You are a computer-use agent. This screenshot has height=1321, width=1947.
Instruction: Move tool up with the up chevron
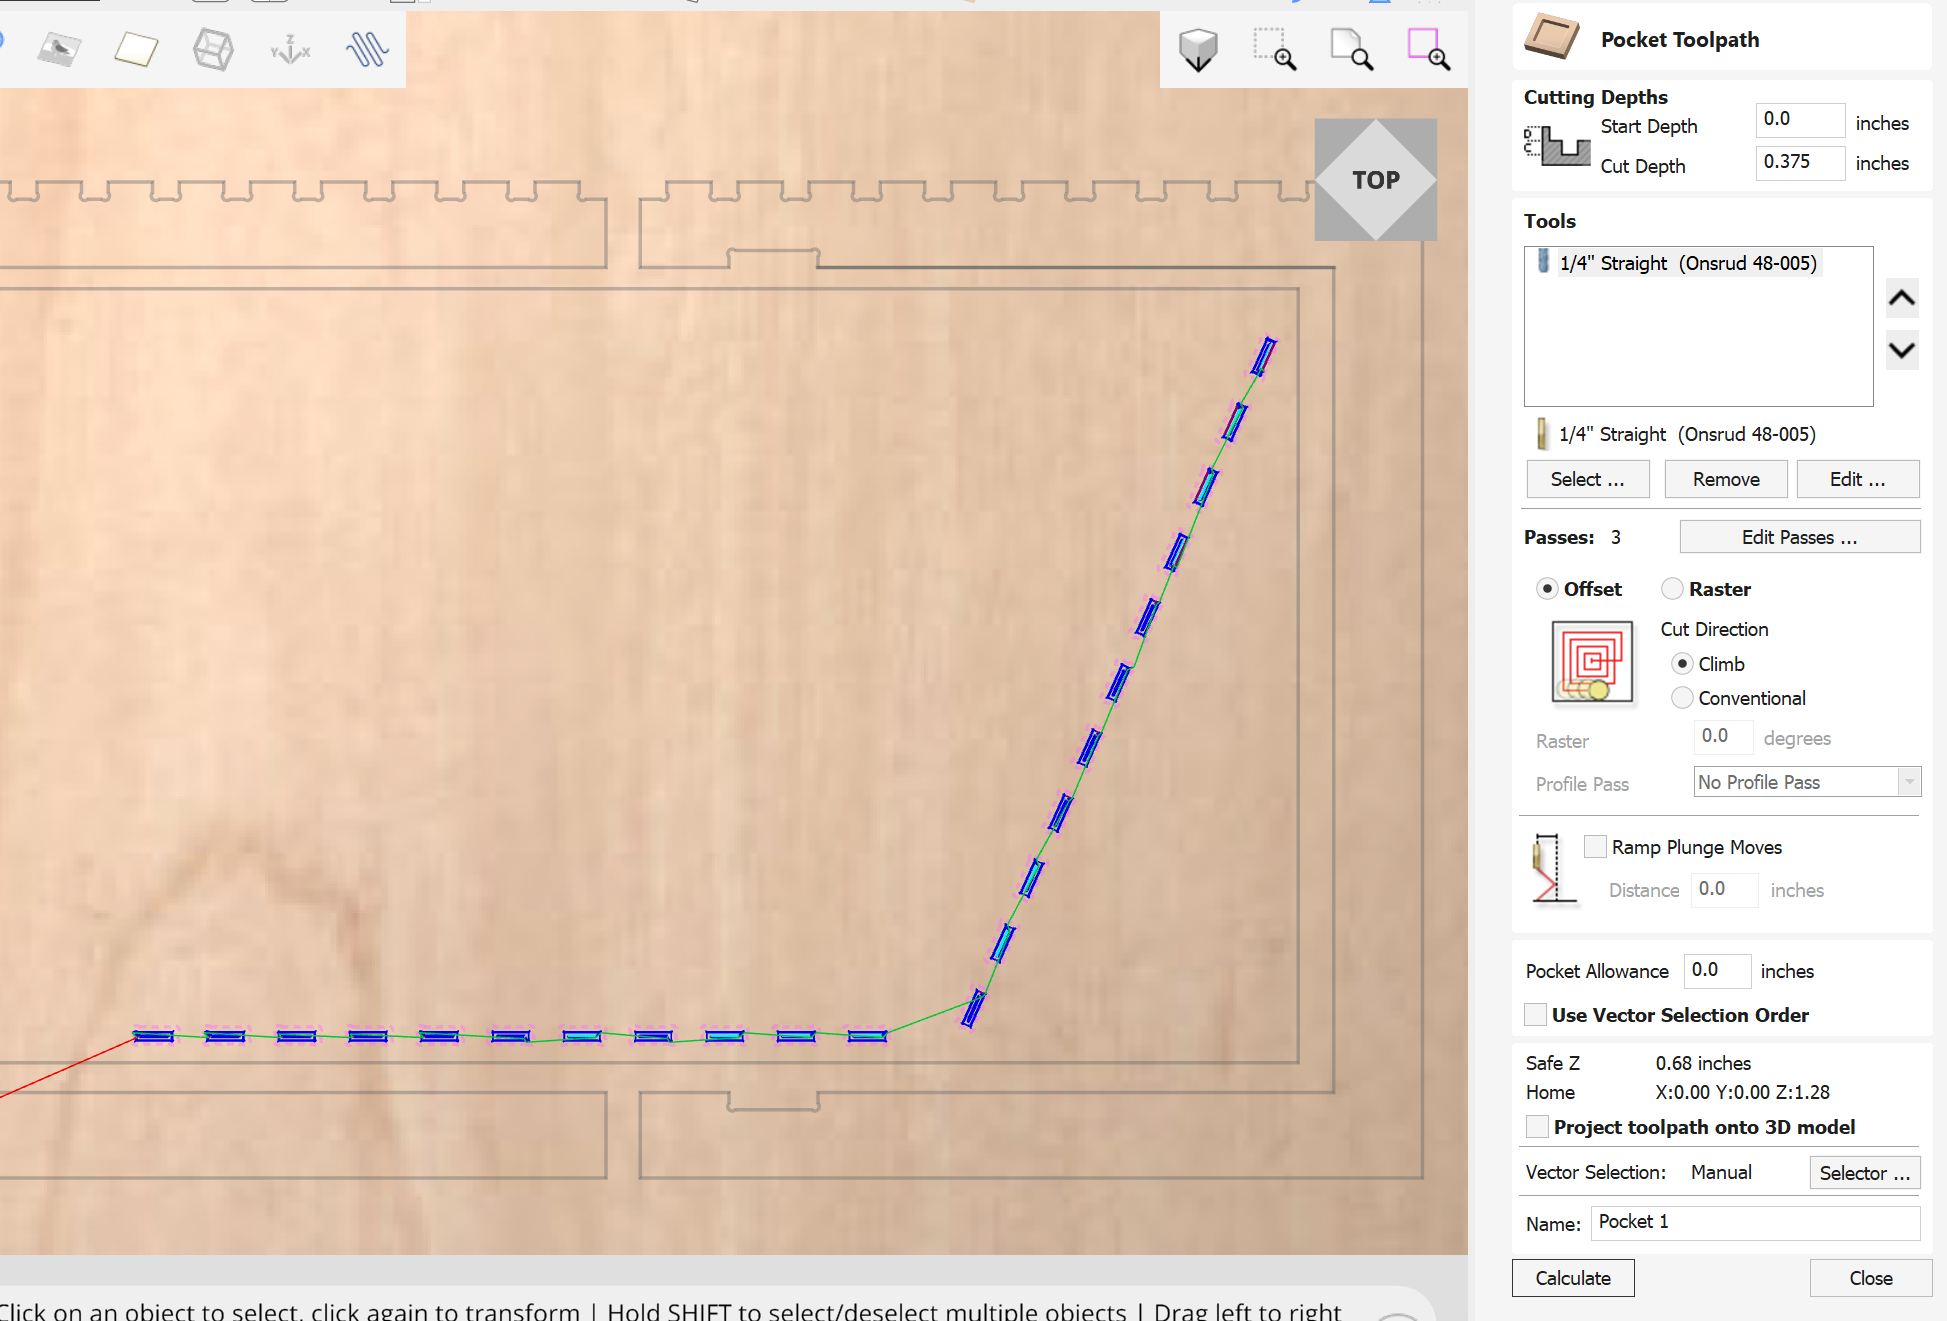click(x=1901, y=298)
